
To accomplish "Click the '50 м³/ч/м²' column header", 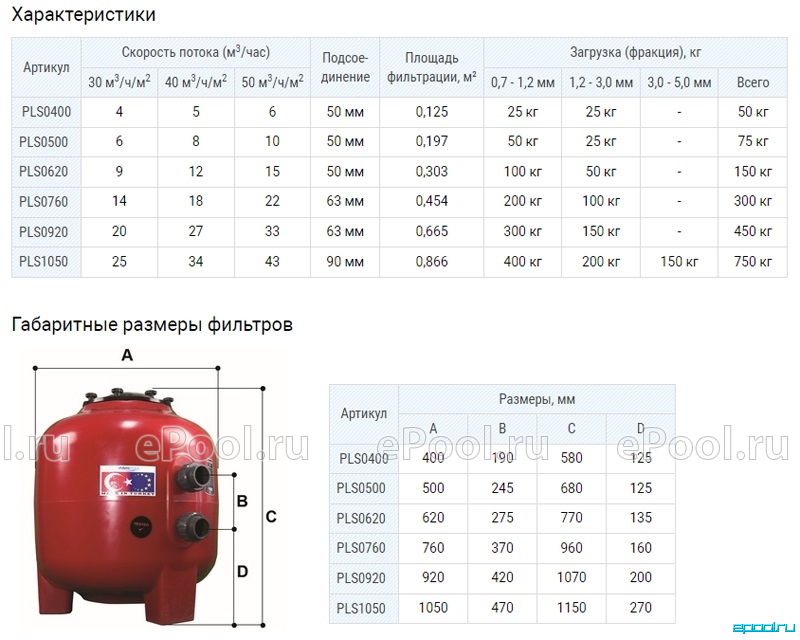I will [x=272, y=82].
